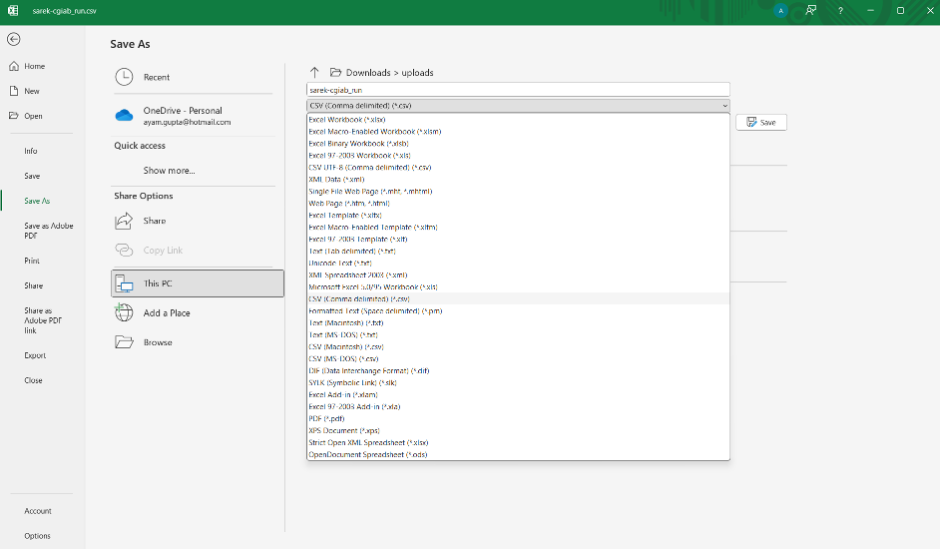Click the Recent clock icon

point(124,77)
